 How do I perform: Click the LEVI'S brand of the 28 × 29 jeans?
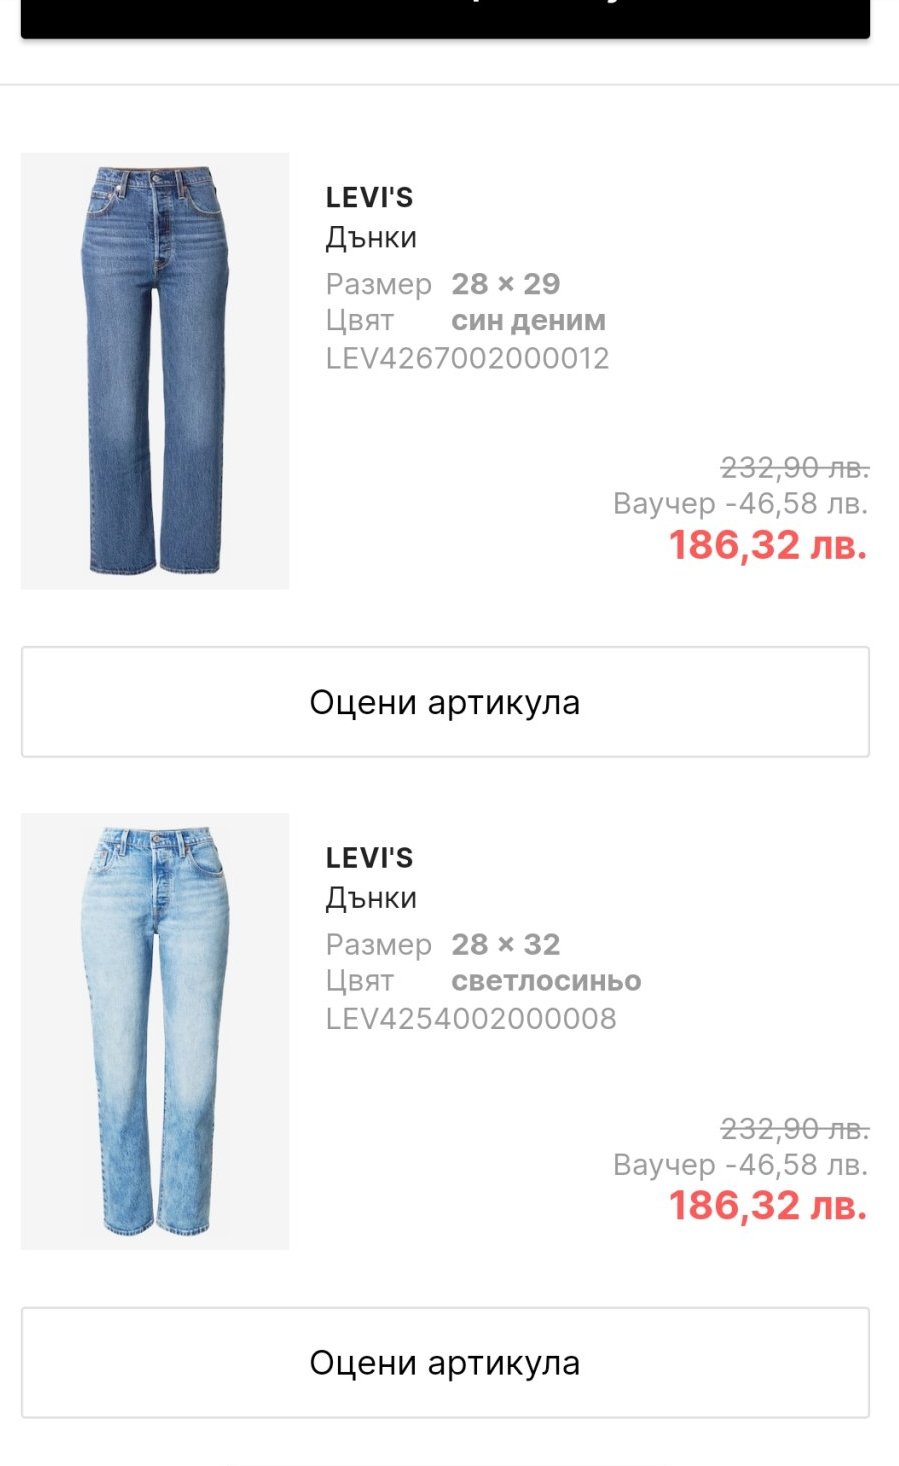pos(369,198)
